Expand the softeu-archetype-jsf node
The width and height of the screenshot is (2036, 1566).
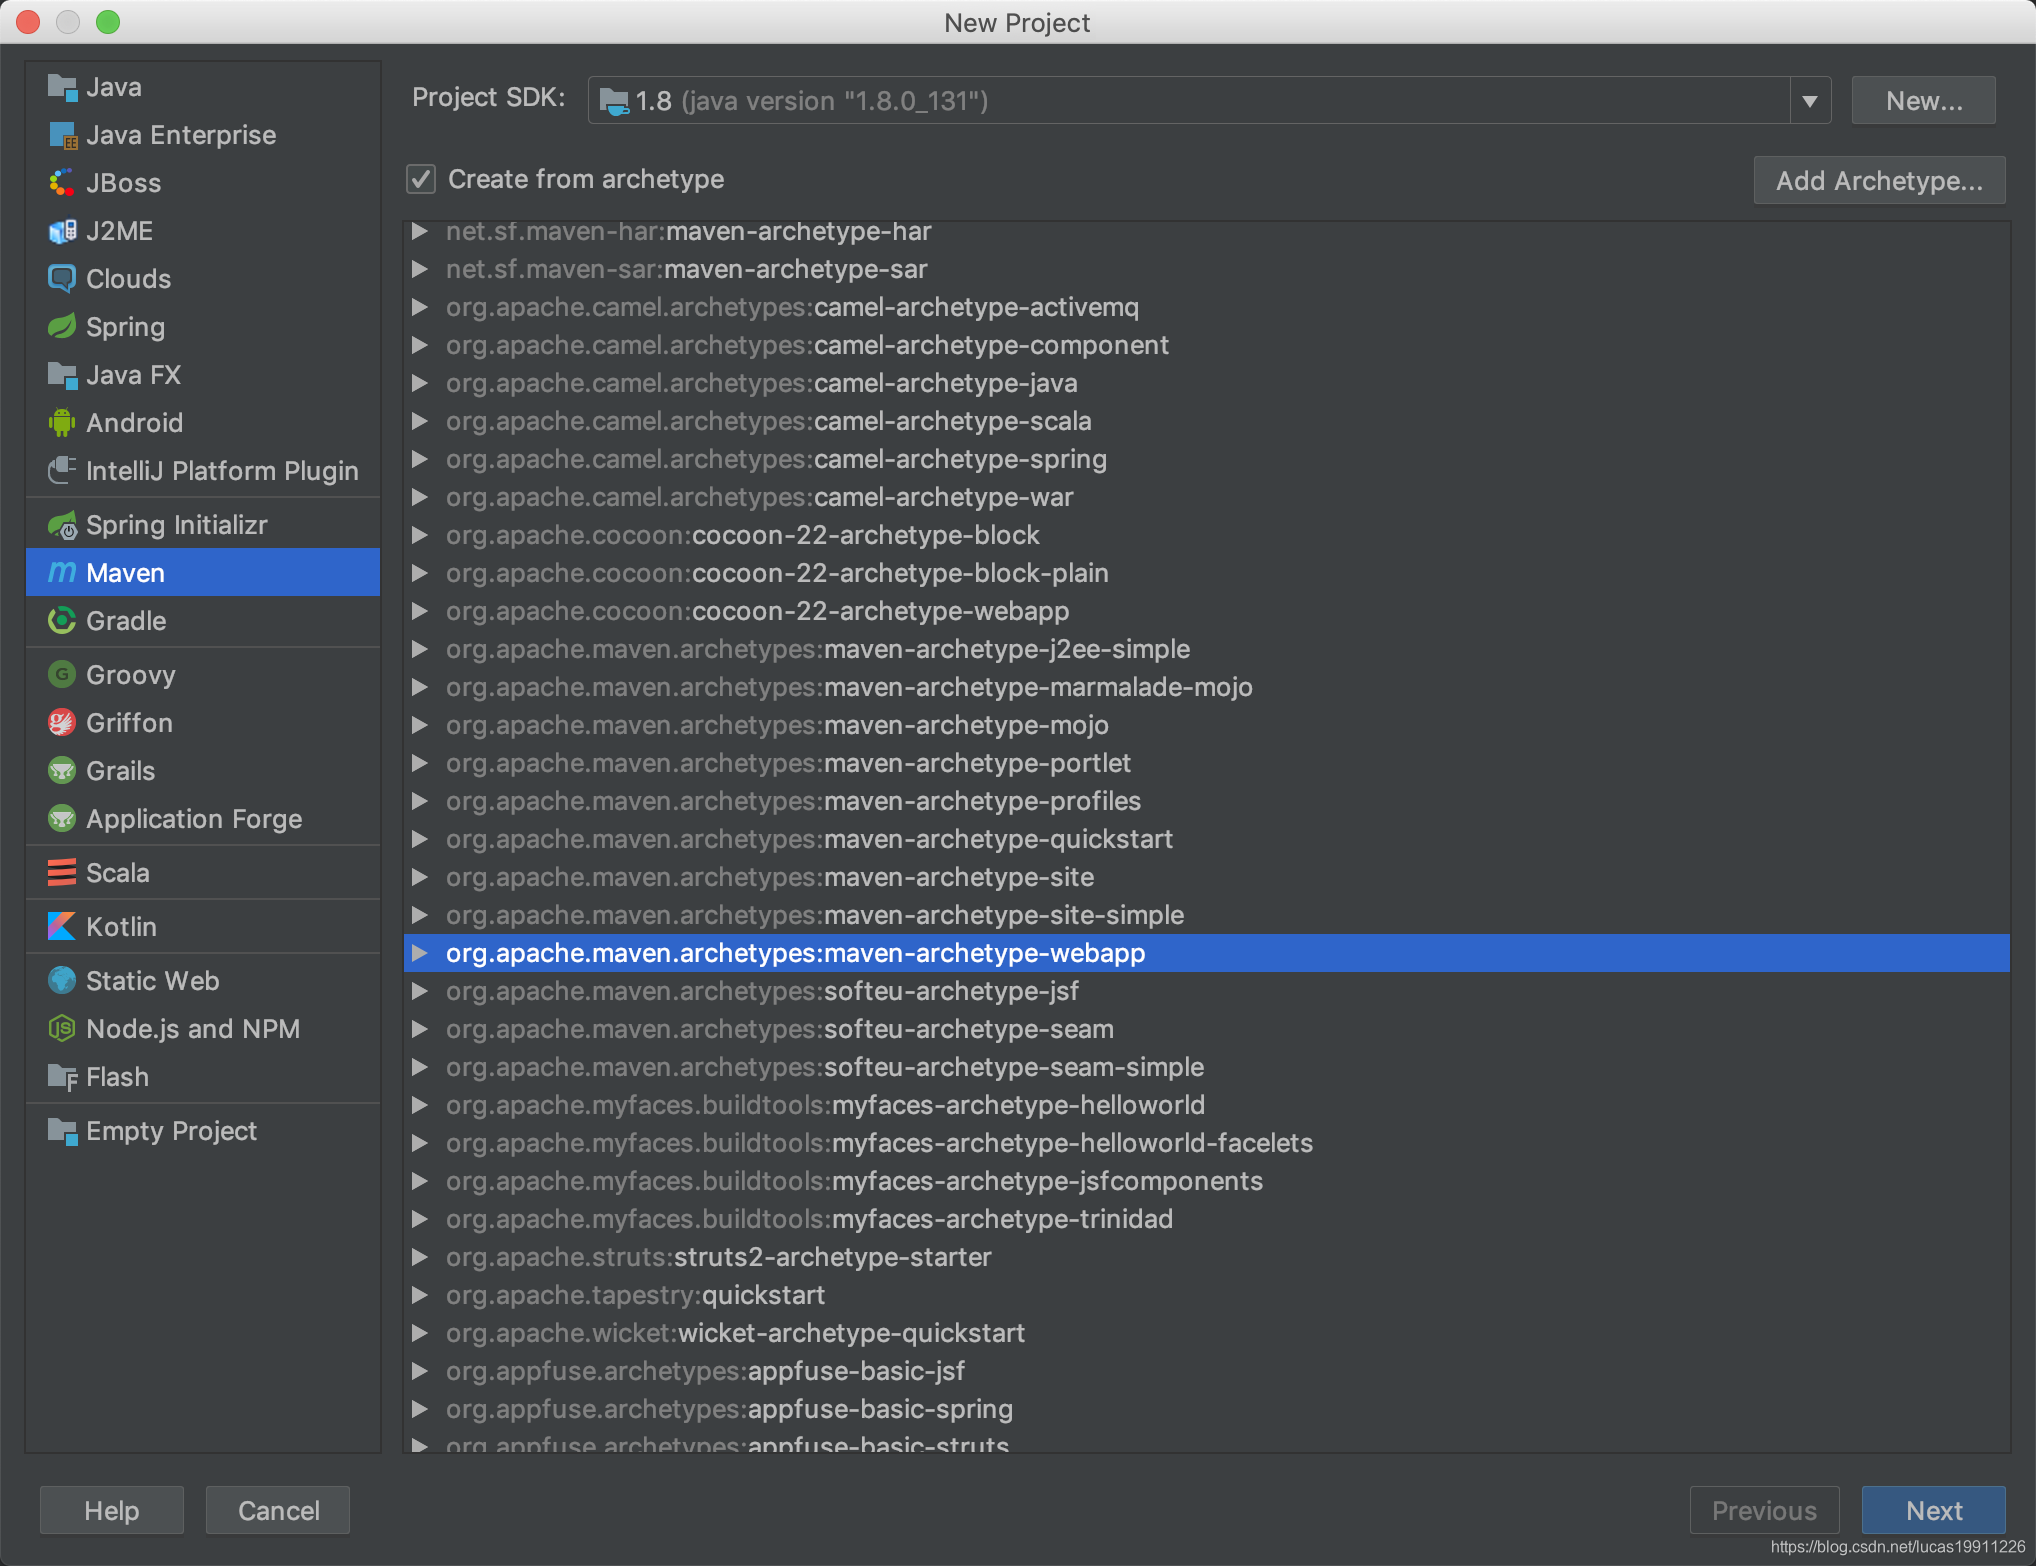pyautogui.click(x=421, y=991)
